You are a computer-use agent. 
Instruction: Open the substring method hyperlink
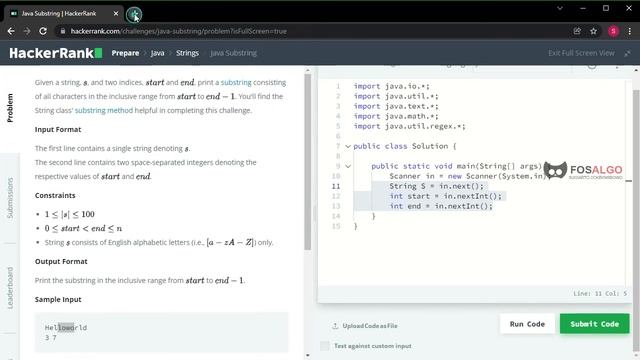(x=104, y=110)
